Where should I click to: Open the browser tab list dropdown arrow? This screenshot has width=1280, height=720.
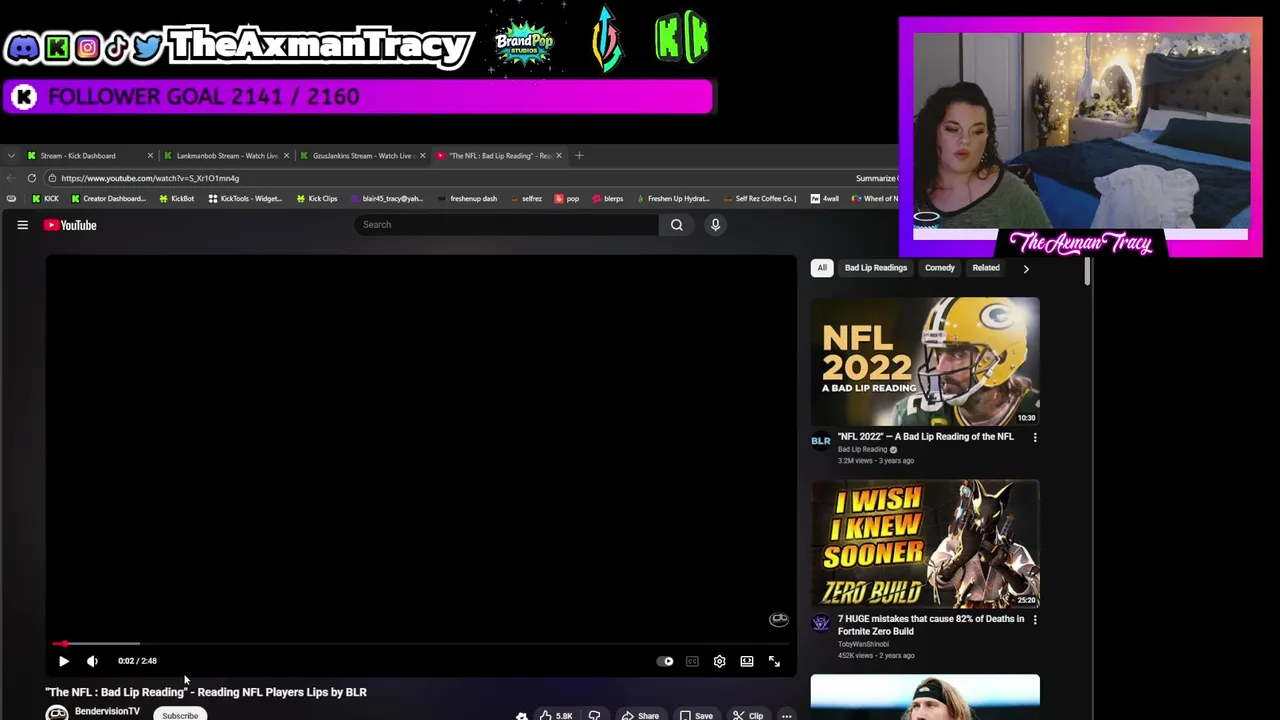10,156
